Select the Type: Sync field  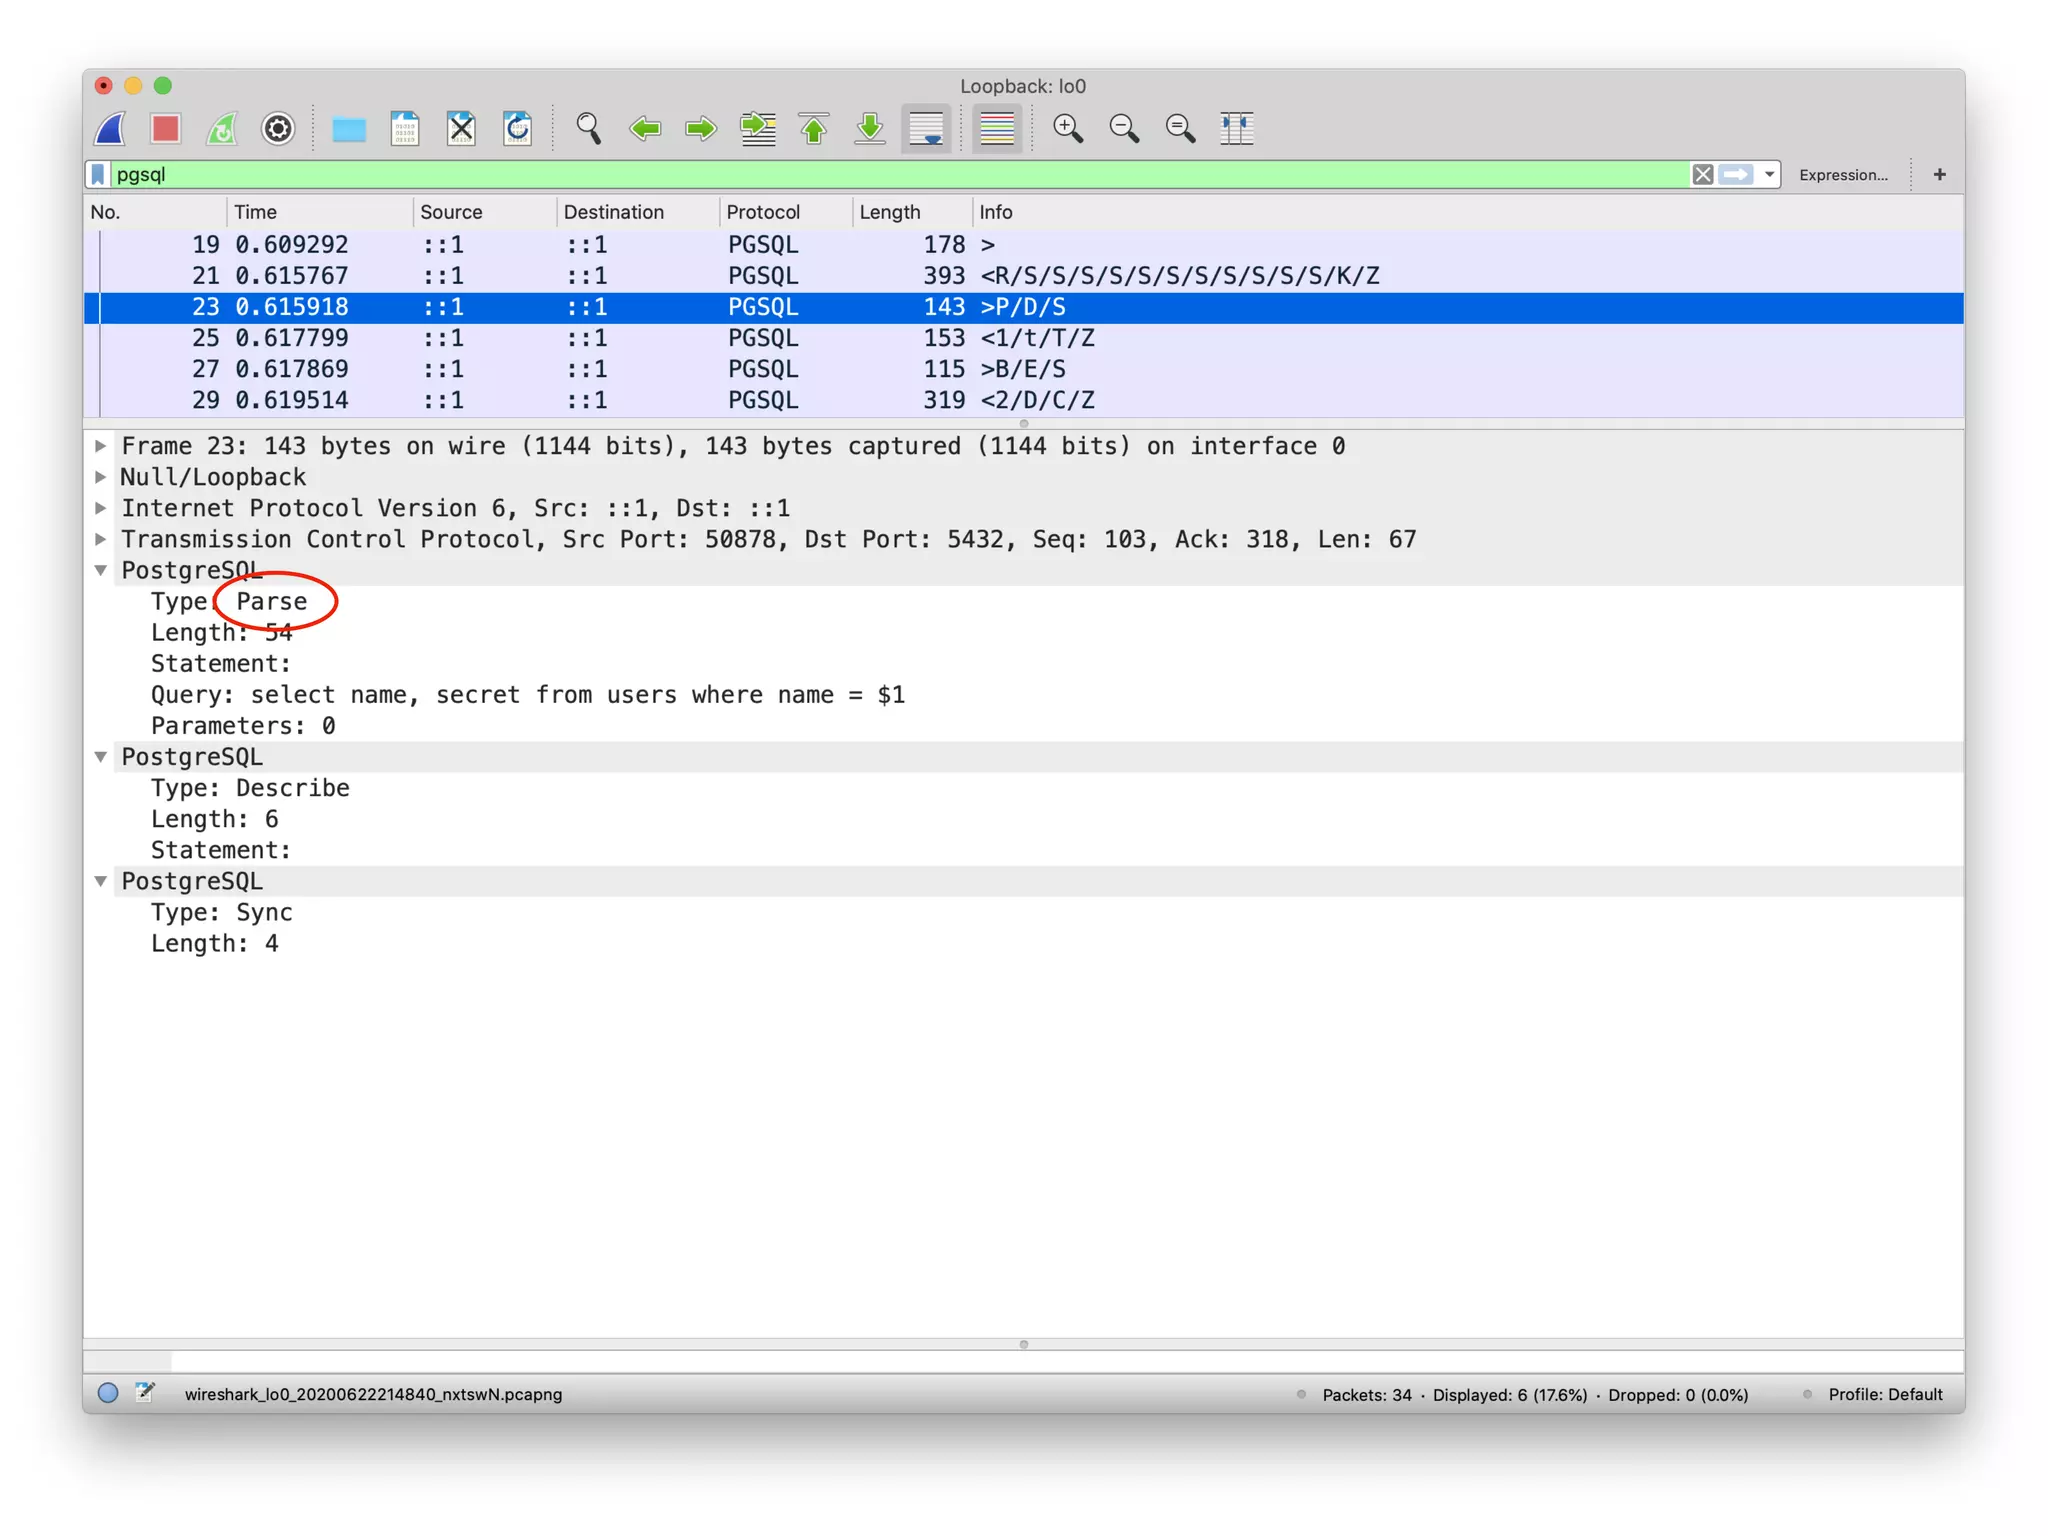coord(222,912)
